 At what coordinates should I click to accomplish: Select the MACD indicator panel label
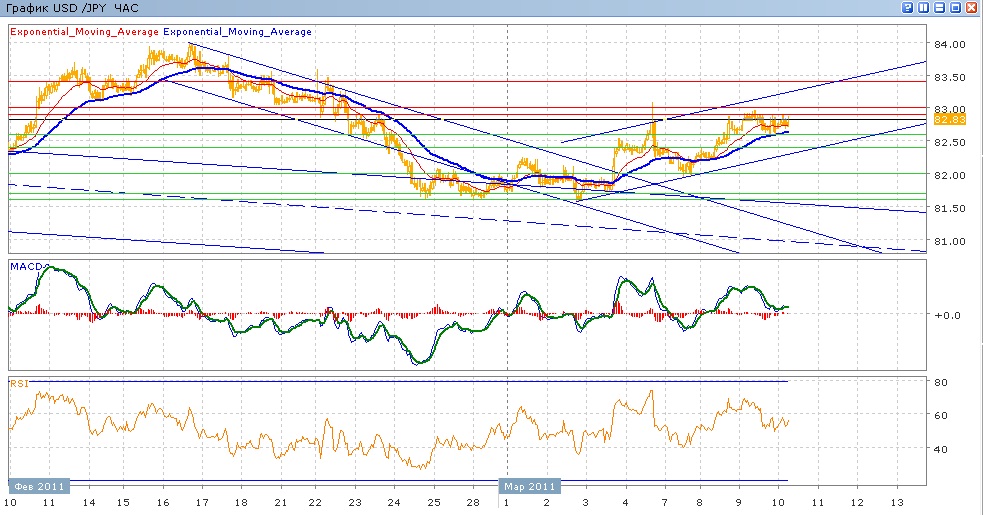(25, 266)
